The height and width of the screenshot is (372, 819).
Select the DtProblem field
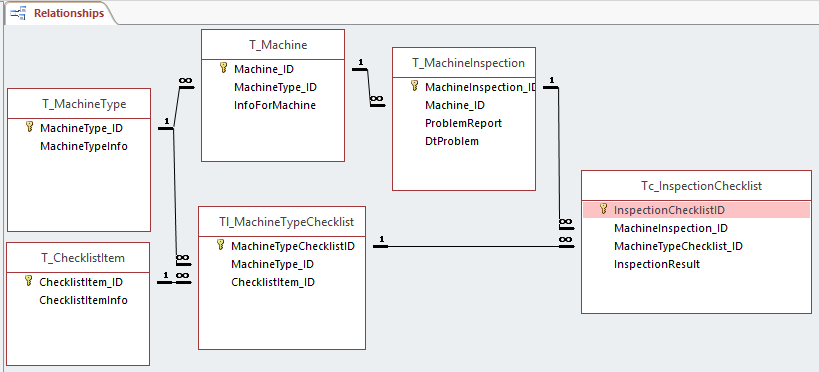click(452, 141)
